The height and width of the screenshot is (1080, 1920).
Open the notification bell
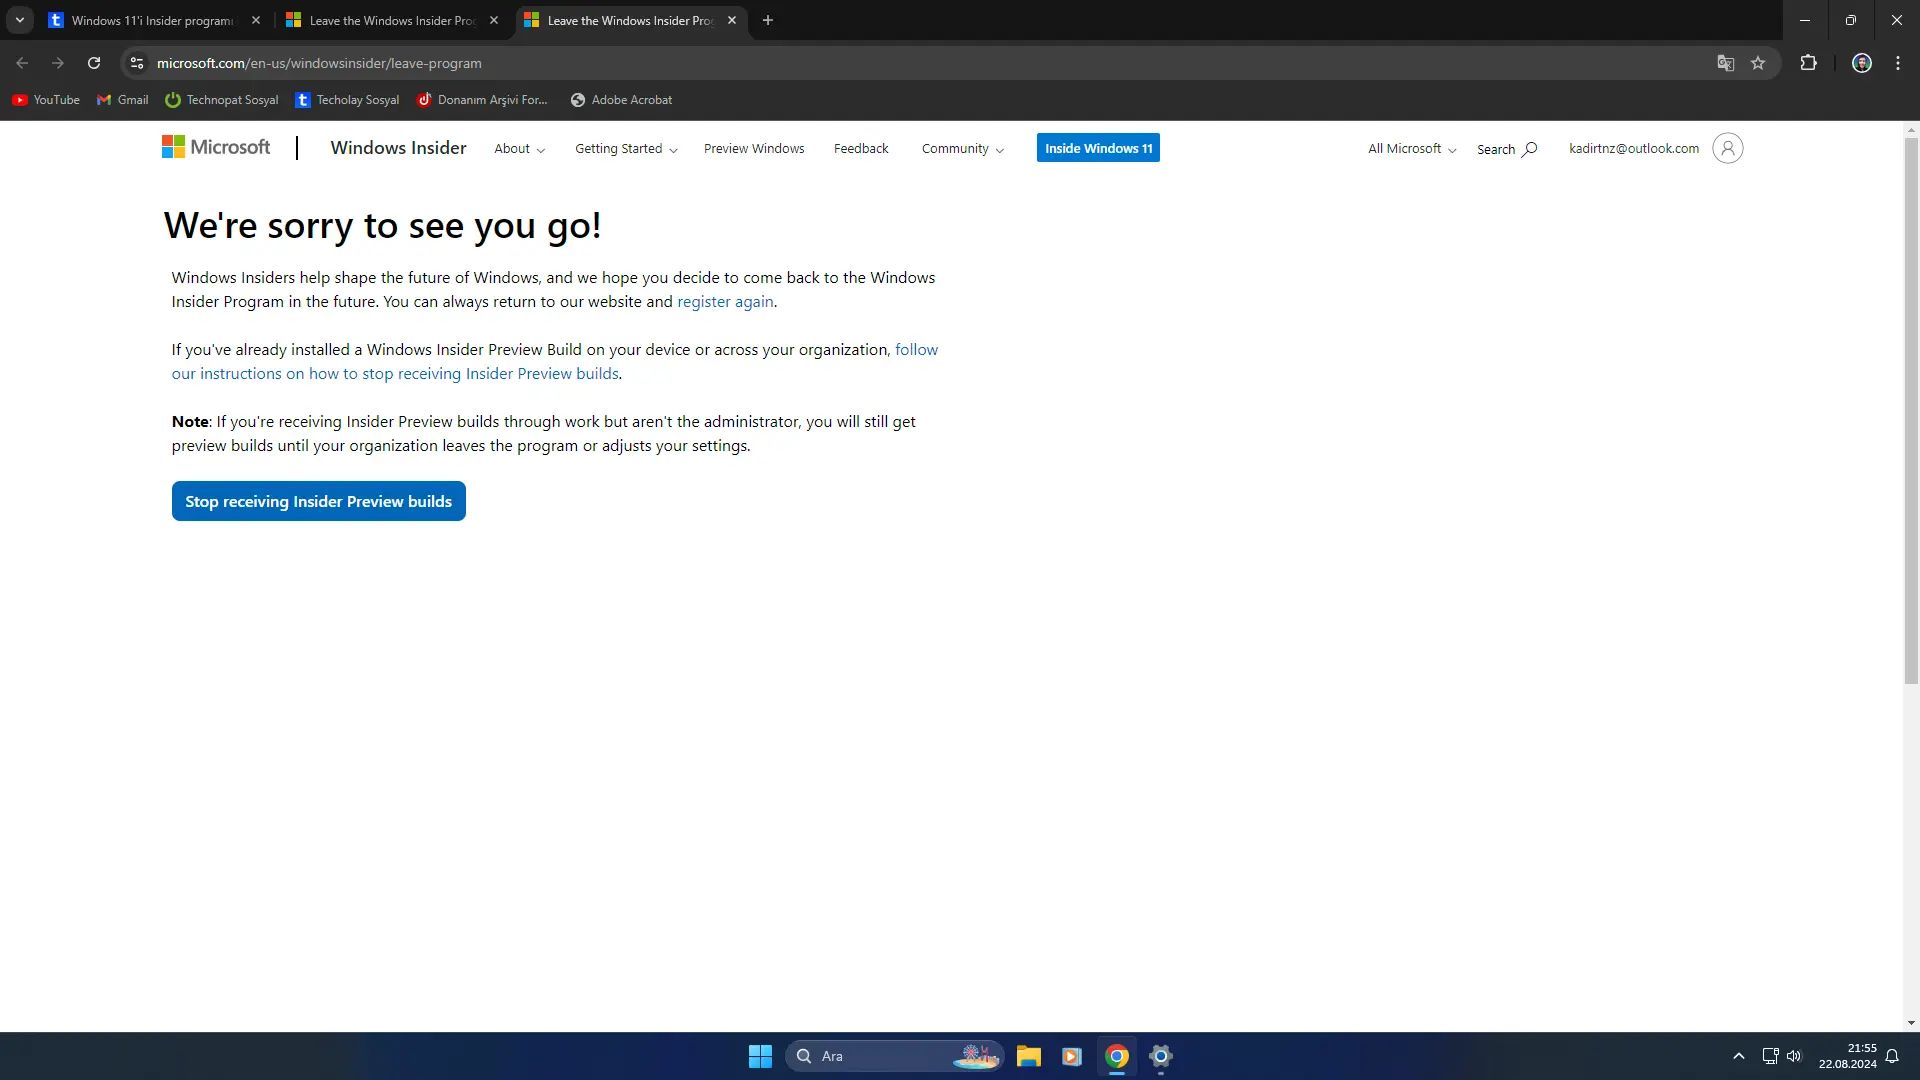[1892, 1056]
